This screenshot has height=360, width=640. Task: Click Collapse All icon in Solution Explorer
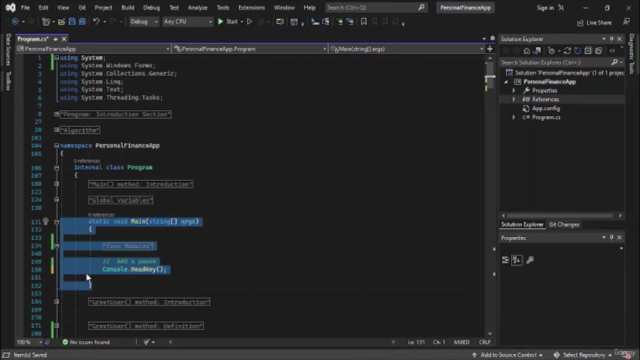tap(588, 51)
